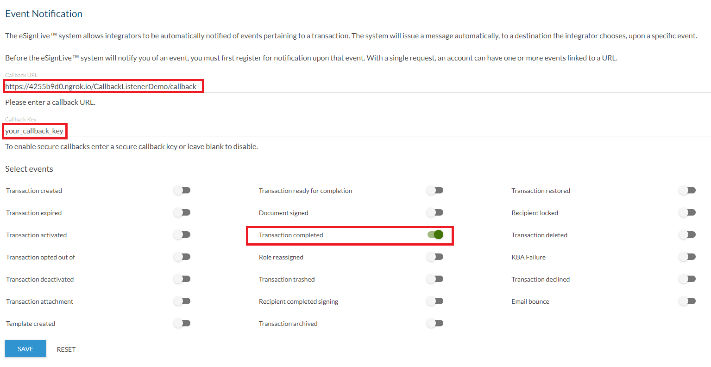Enable Document signed event switch
Image resolution: width=711 pixels, height=367 pixels.
coord(435,213)
